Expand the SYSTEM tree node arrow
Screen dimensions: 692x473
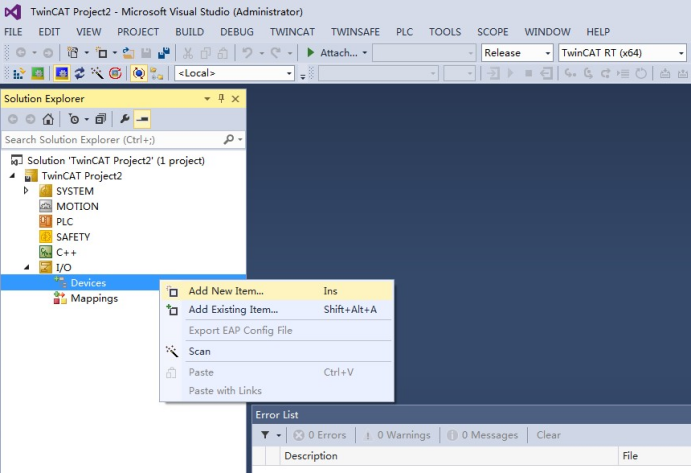[x=26, y=191]
